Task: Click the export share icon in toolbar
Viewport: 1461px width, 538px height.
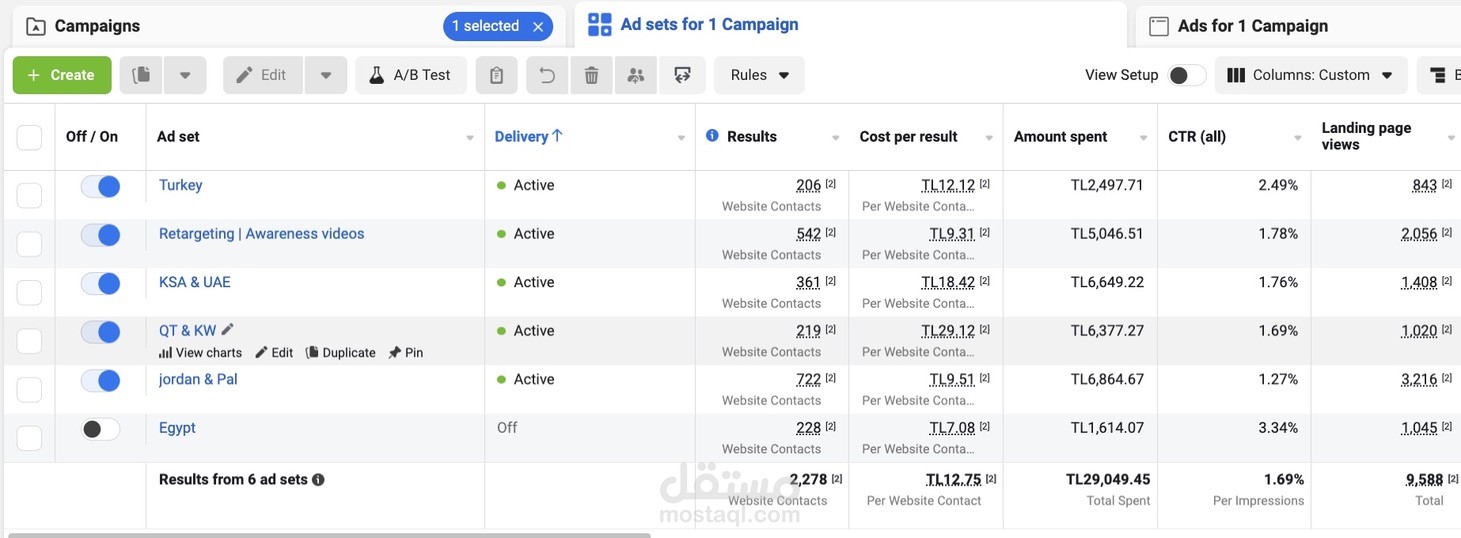Action: [x=683, y=75]
